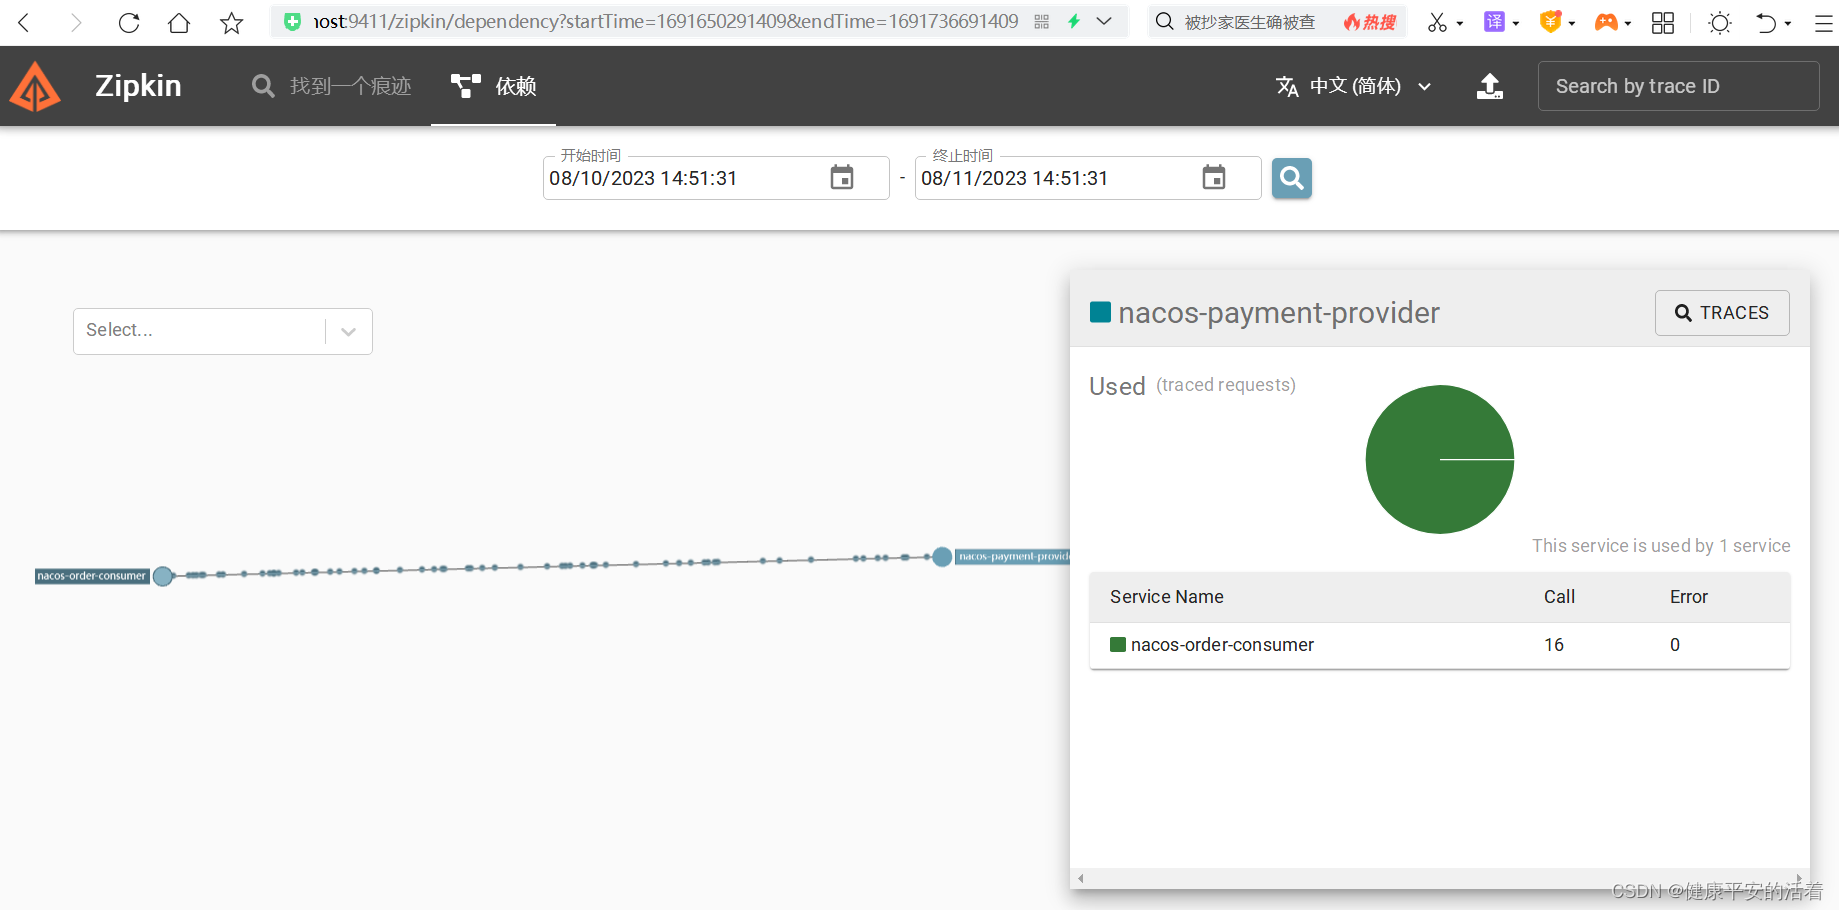Click the browser undo restore icon

click(x=1766, y=22)
